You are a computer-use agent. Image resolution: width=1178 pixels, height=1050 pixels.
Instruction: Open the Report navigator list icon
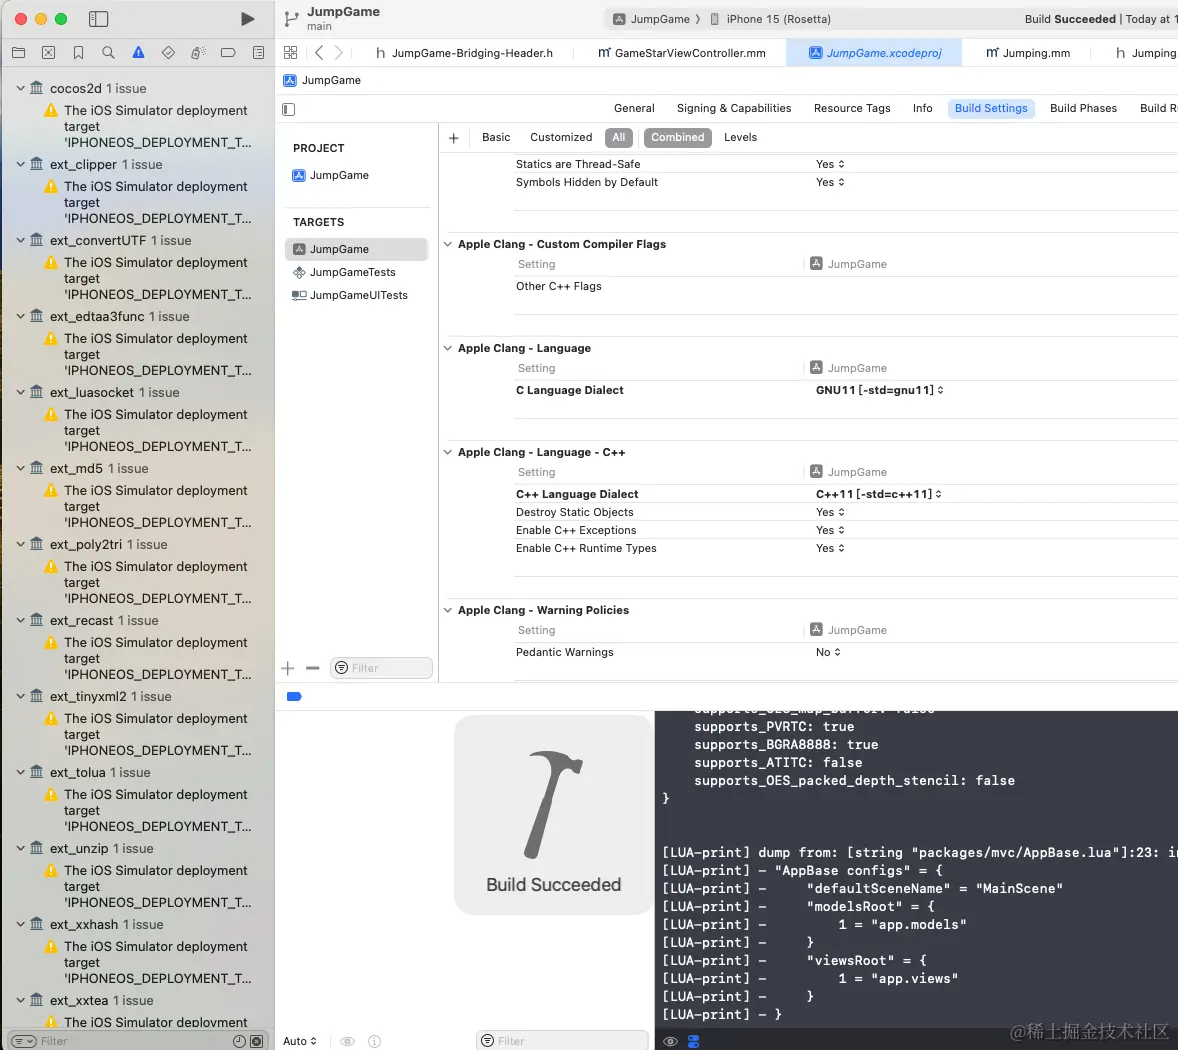tap(258, 53)
